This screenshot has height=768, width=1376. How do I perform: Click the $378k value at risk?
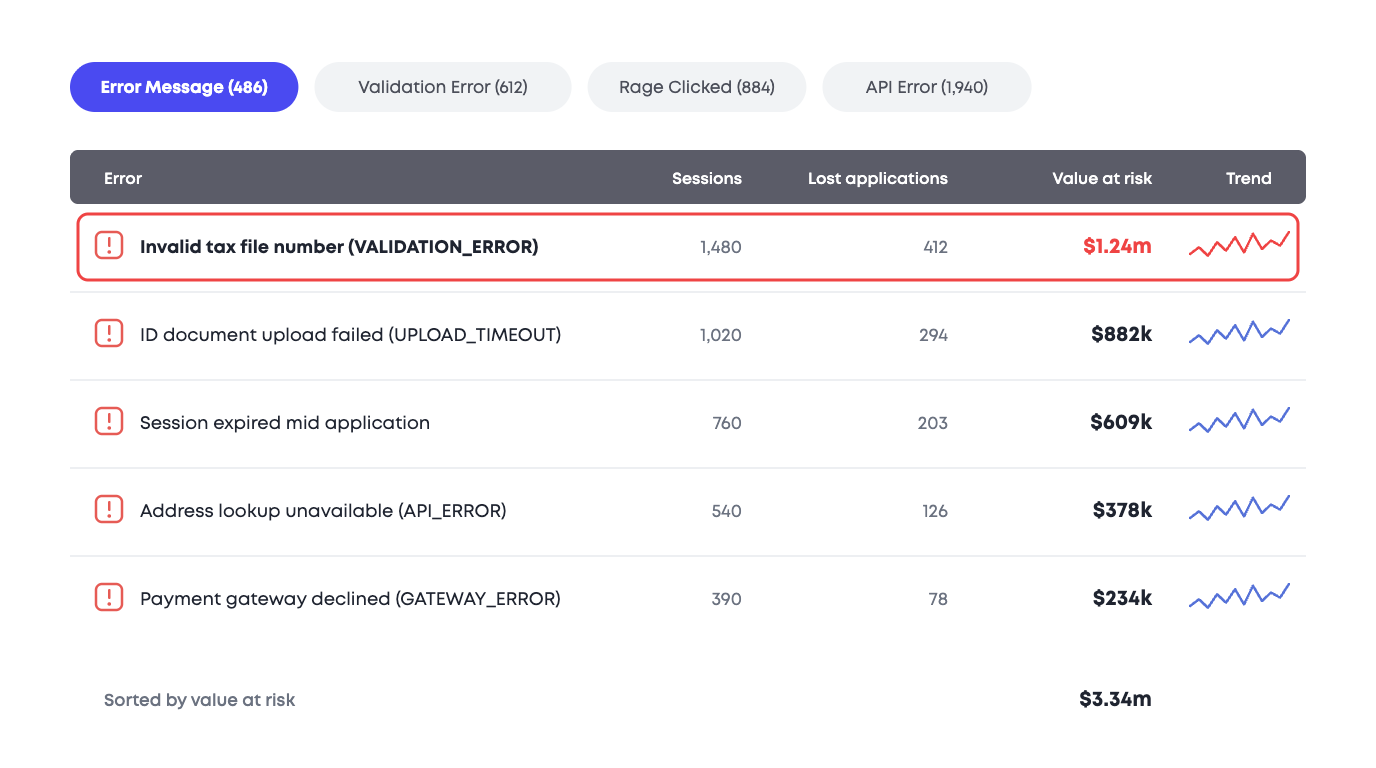coord(1122,510)
